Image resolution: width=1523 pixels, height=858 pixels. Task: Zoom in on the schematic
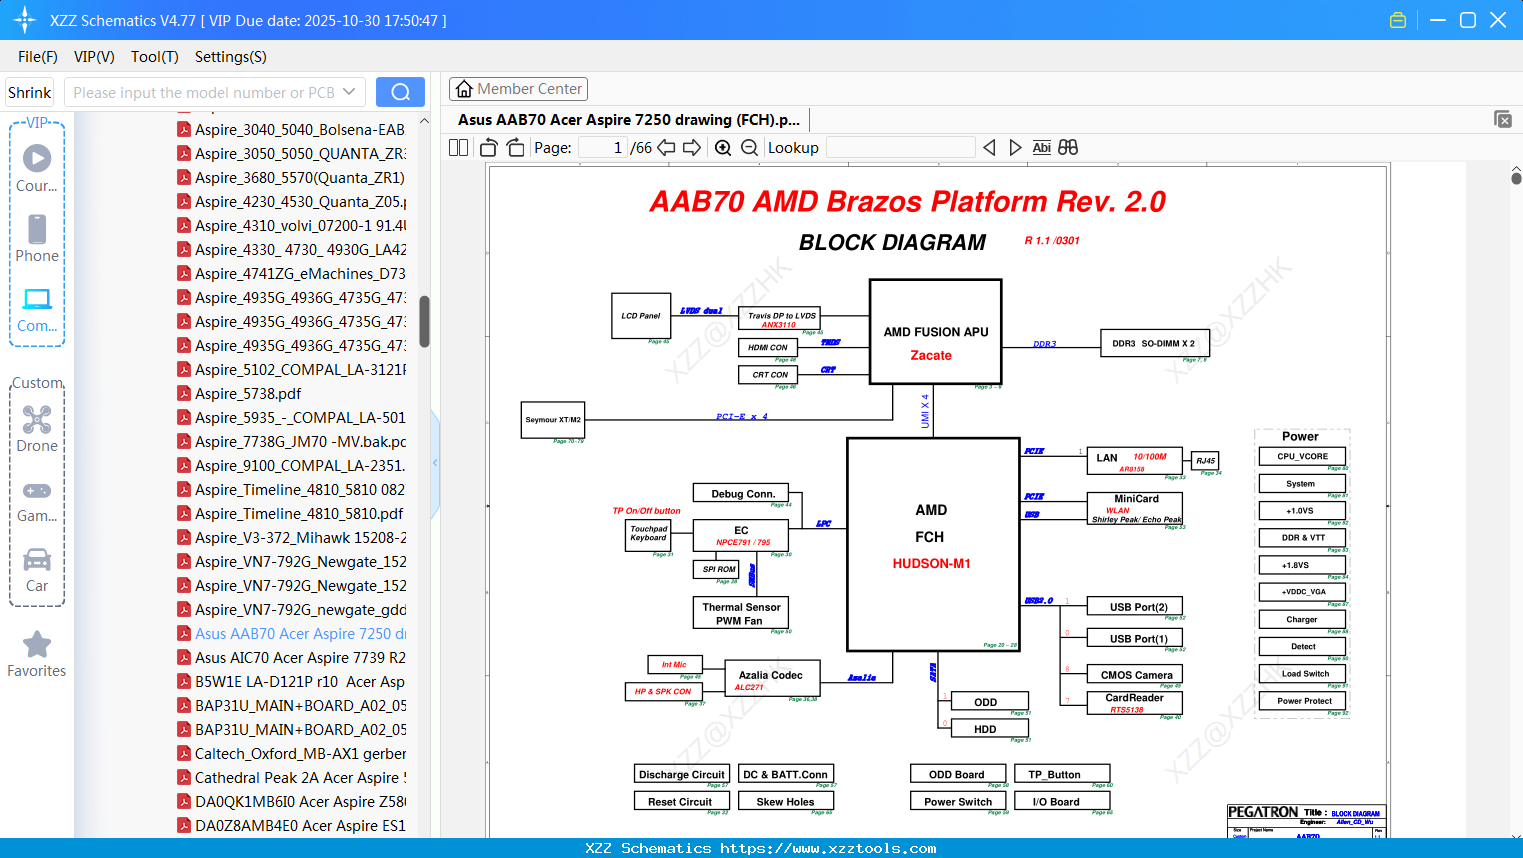coord(723,147)
